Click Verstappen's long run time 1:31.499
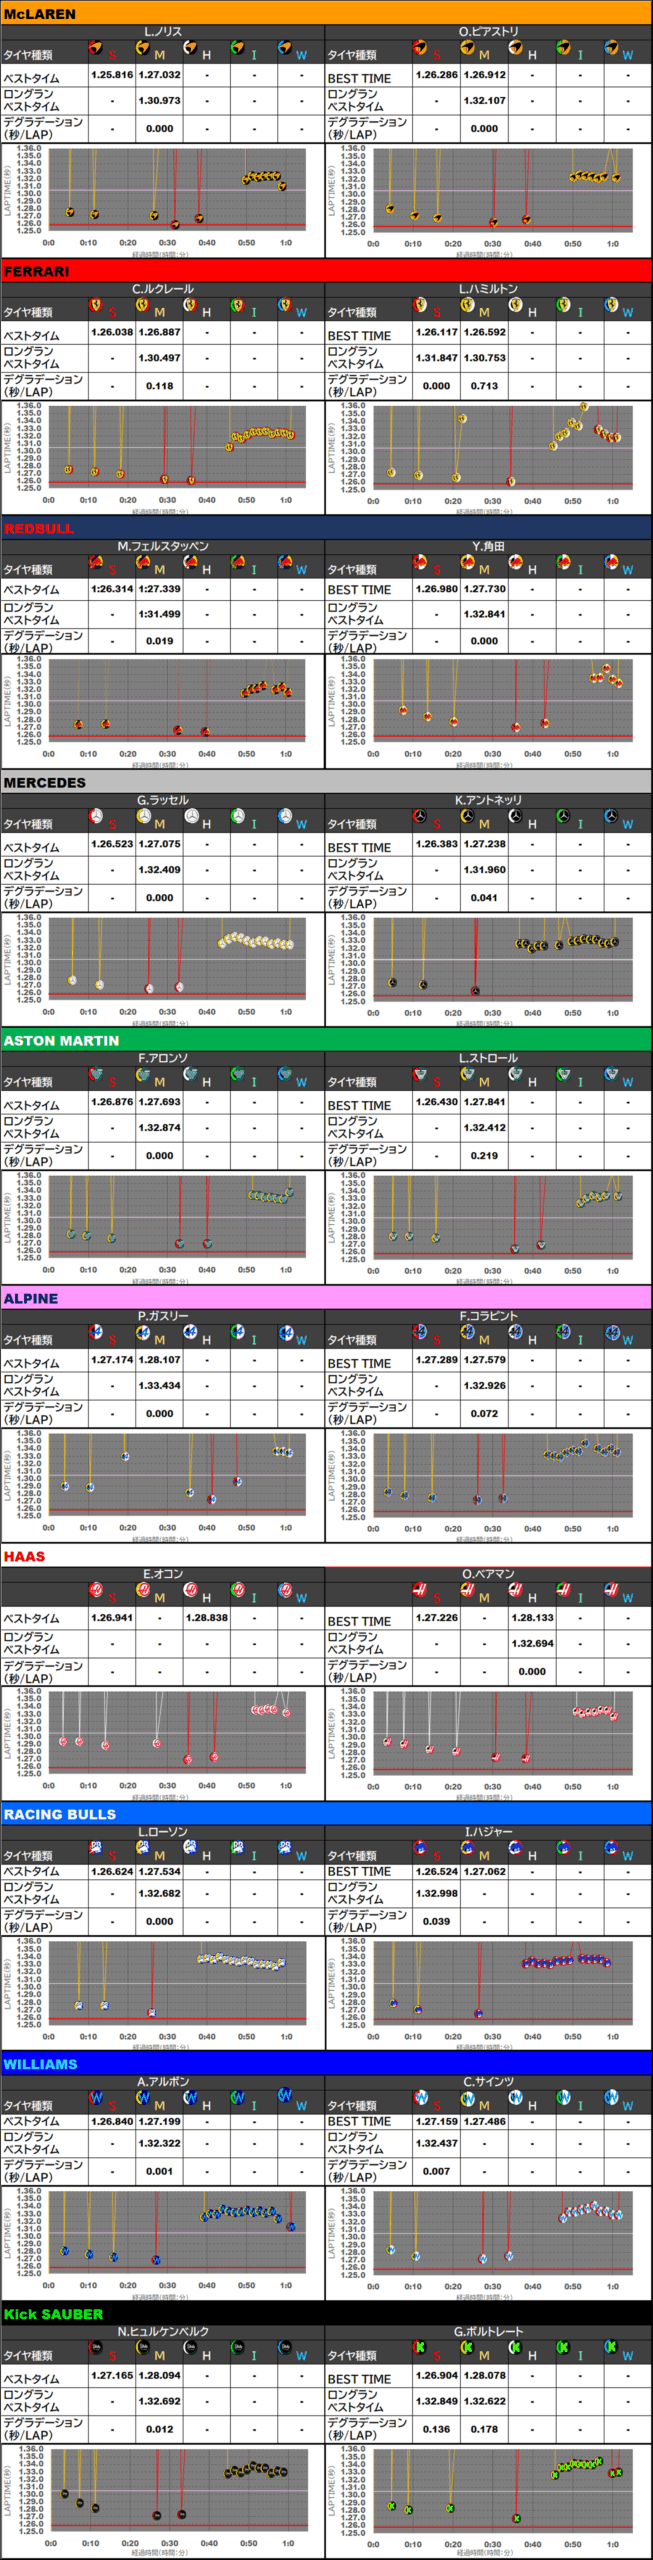The image size is (653, 2560). click(x=159, y=614)
